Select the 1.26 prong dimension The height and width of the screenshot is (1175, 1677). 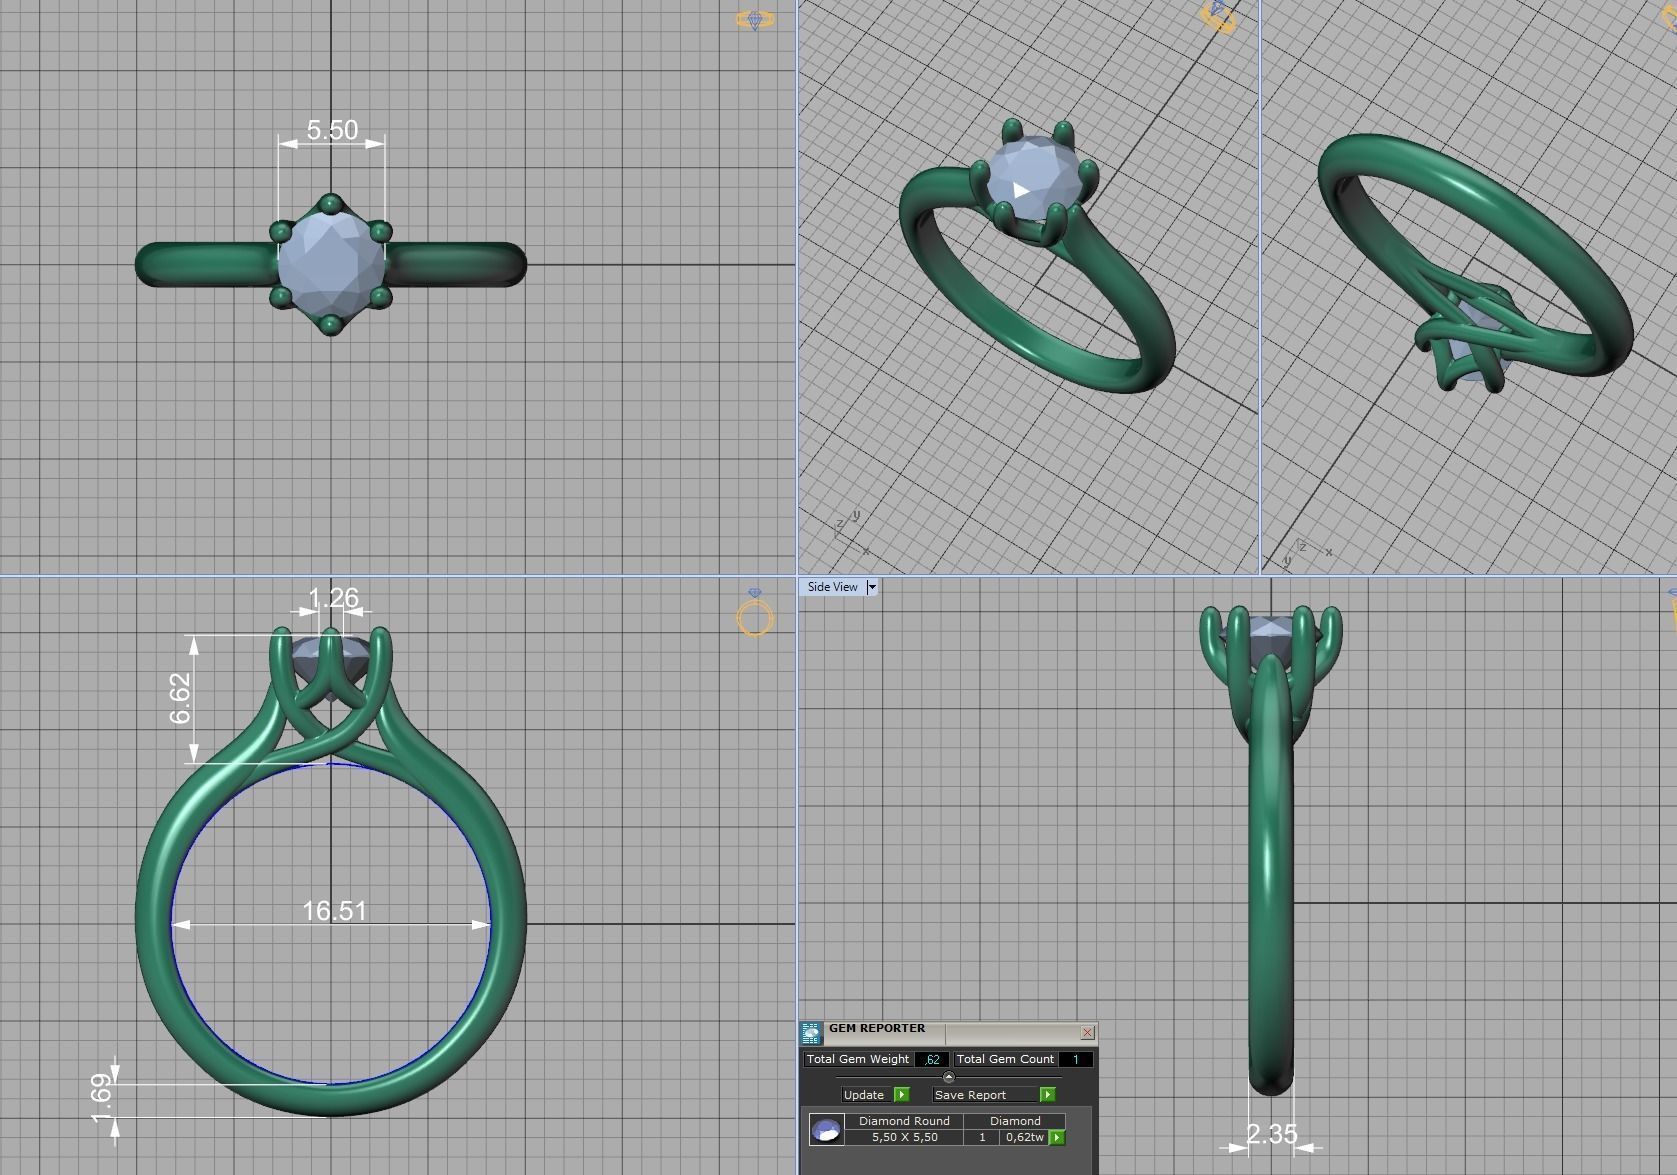(x=333, y=598)
